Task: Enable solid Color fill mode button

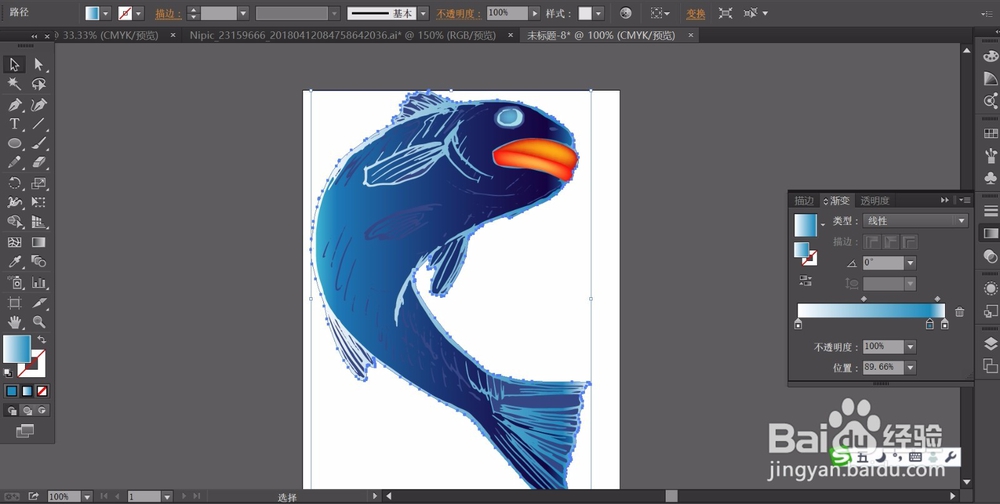Action: coord(11,391)
